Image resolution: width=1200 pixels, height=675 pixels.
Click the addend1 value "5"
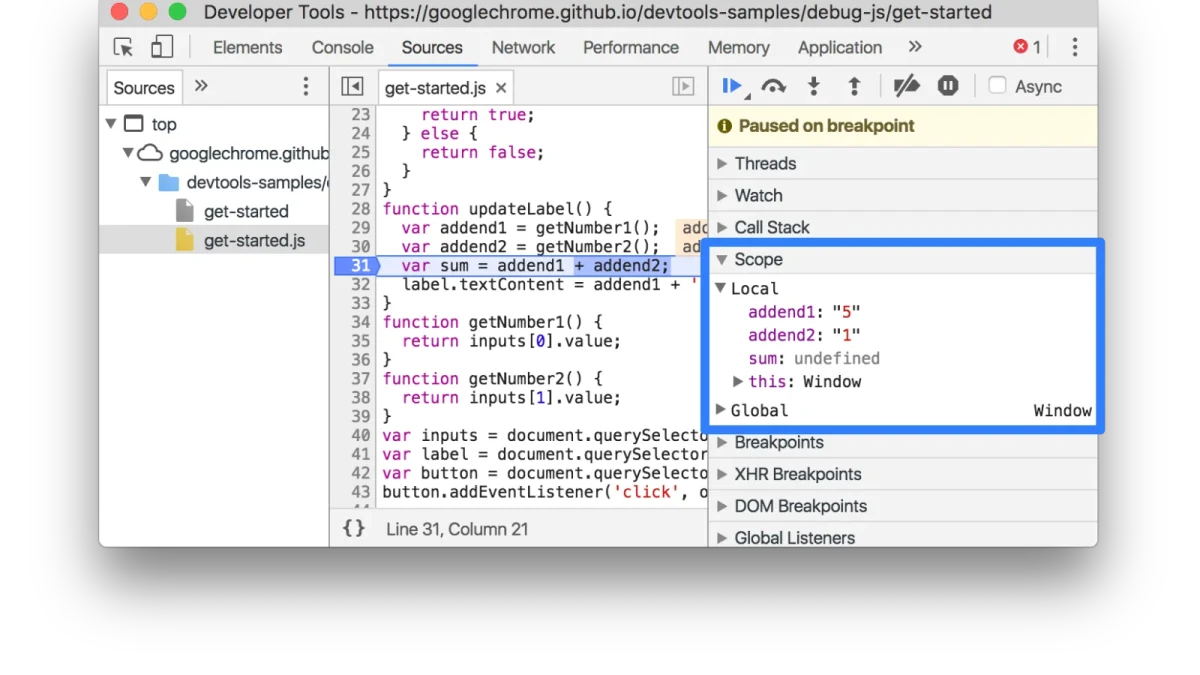tap(846, 312)
